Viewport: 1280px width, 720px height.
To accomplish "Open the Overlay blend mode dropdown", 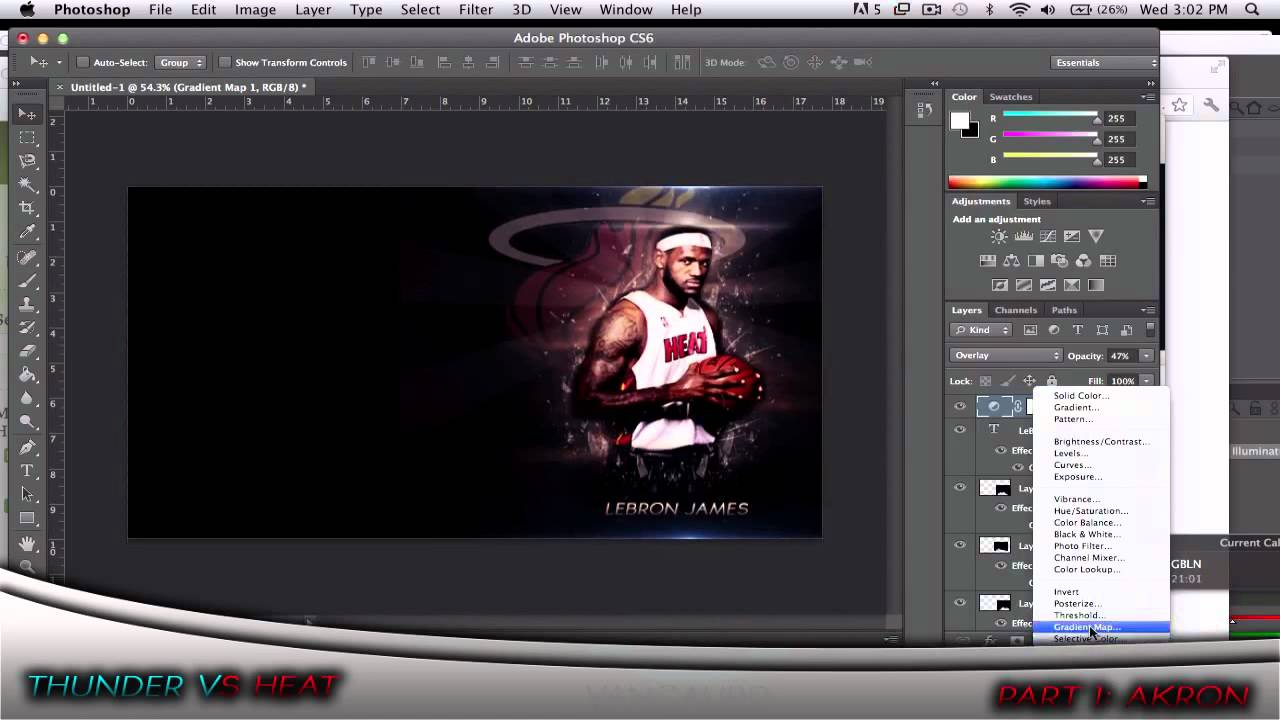I will coord(1005,355).
